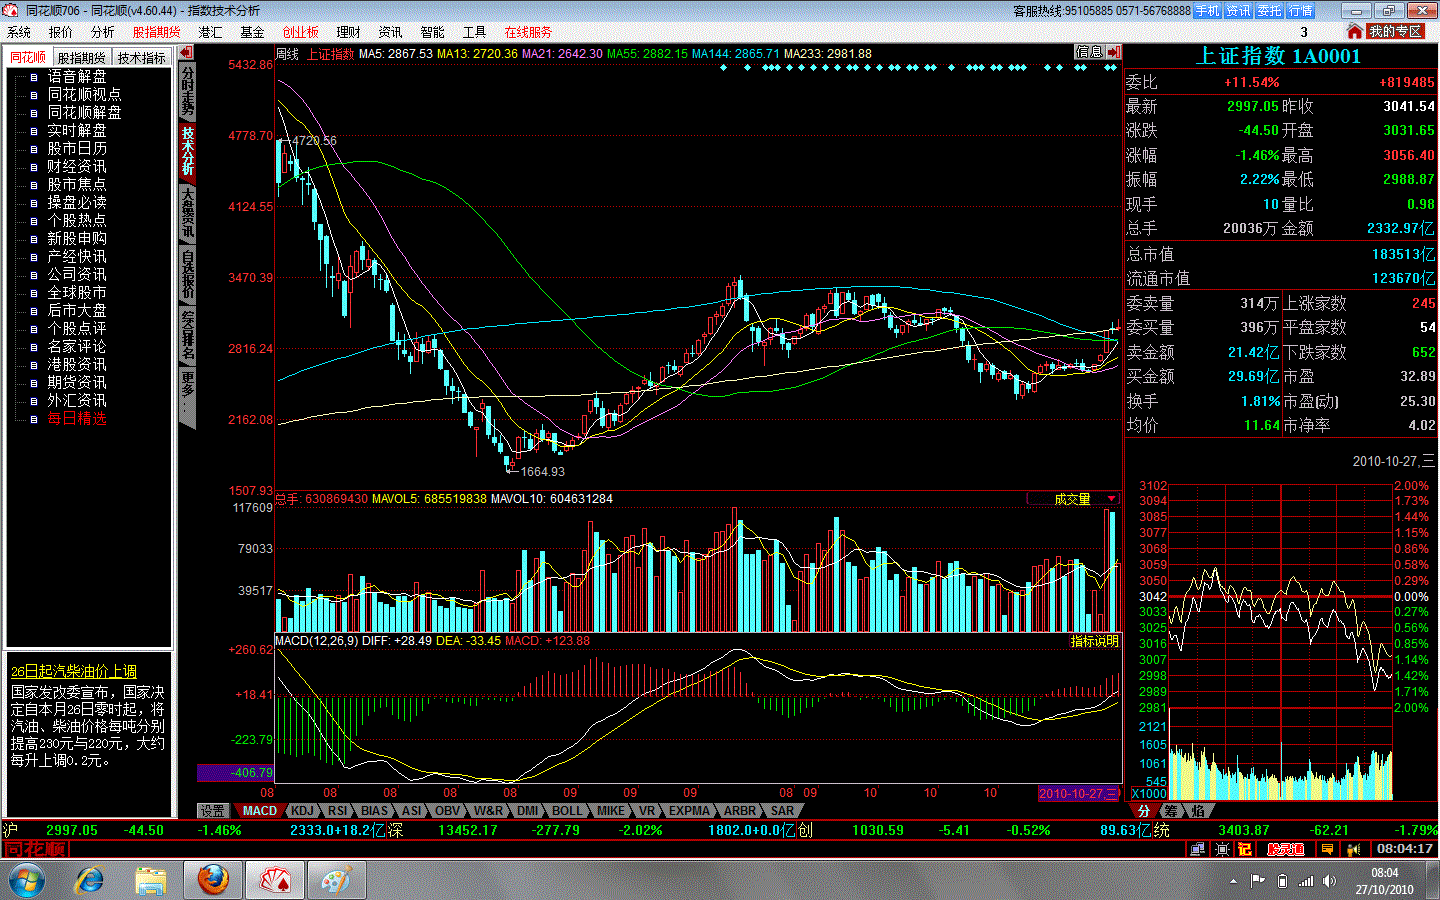
Task: Open the 股灵通 service button
Action: coord(1286,849)
